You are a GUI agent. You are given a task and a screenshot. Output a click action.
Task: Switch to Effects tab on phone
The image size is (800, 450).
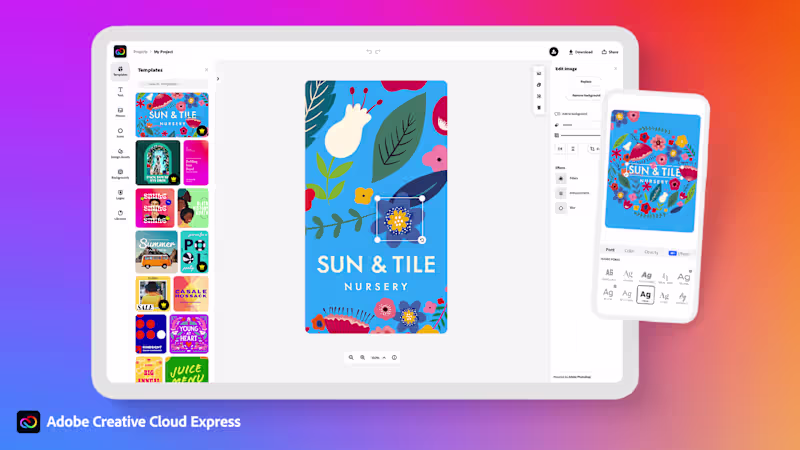coord(680,254)
